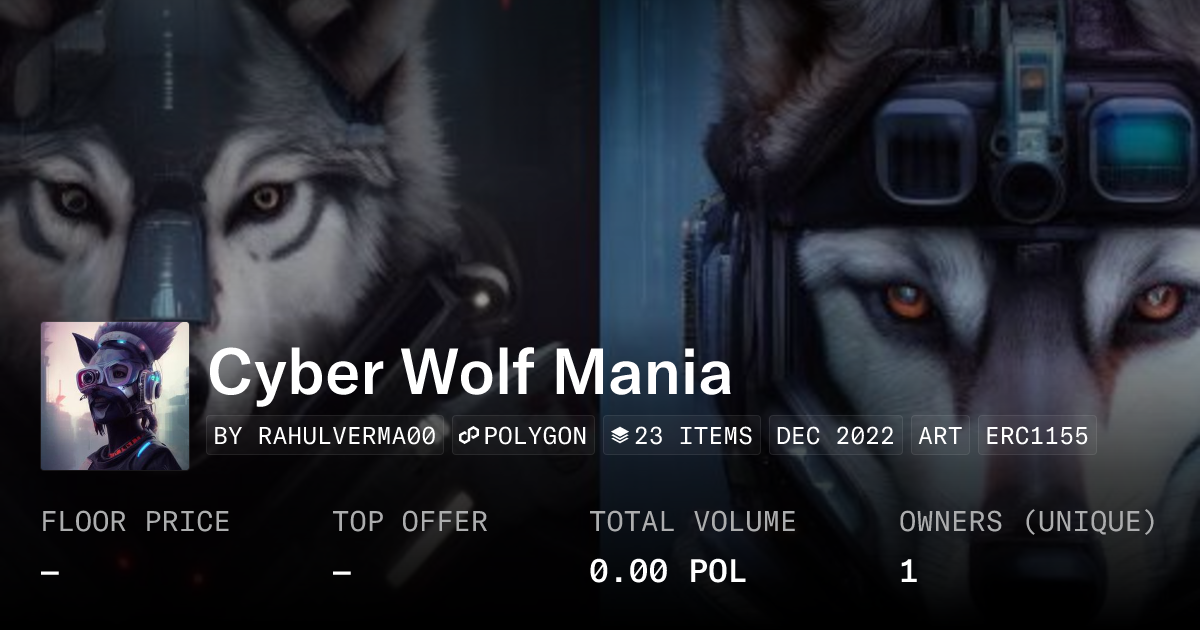The width and height of the screenshot is (1200, 630).
Task: Click the OWNERS (UNIQUE) label
Action: pyautogui.click(x=1028, y=522)
